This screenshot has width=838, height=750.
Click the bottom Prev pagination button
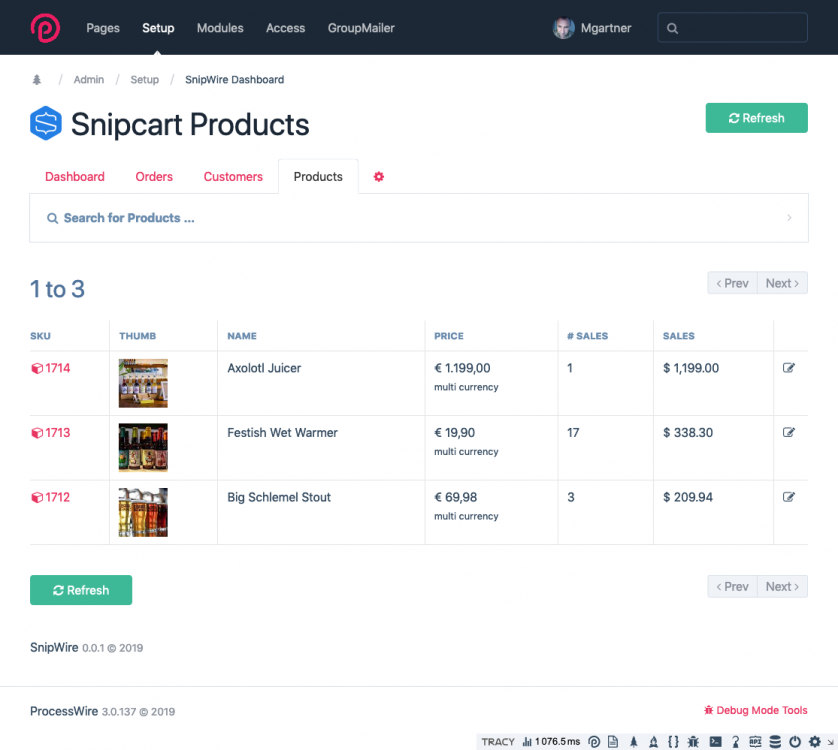tap(732, 586)
